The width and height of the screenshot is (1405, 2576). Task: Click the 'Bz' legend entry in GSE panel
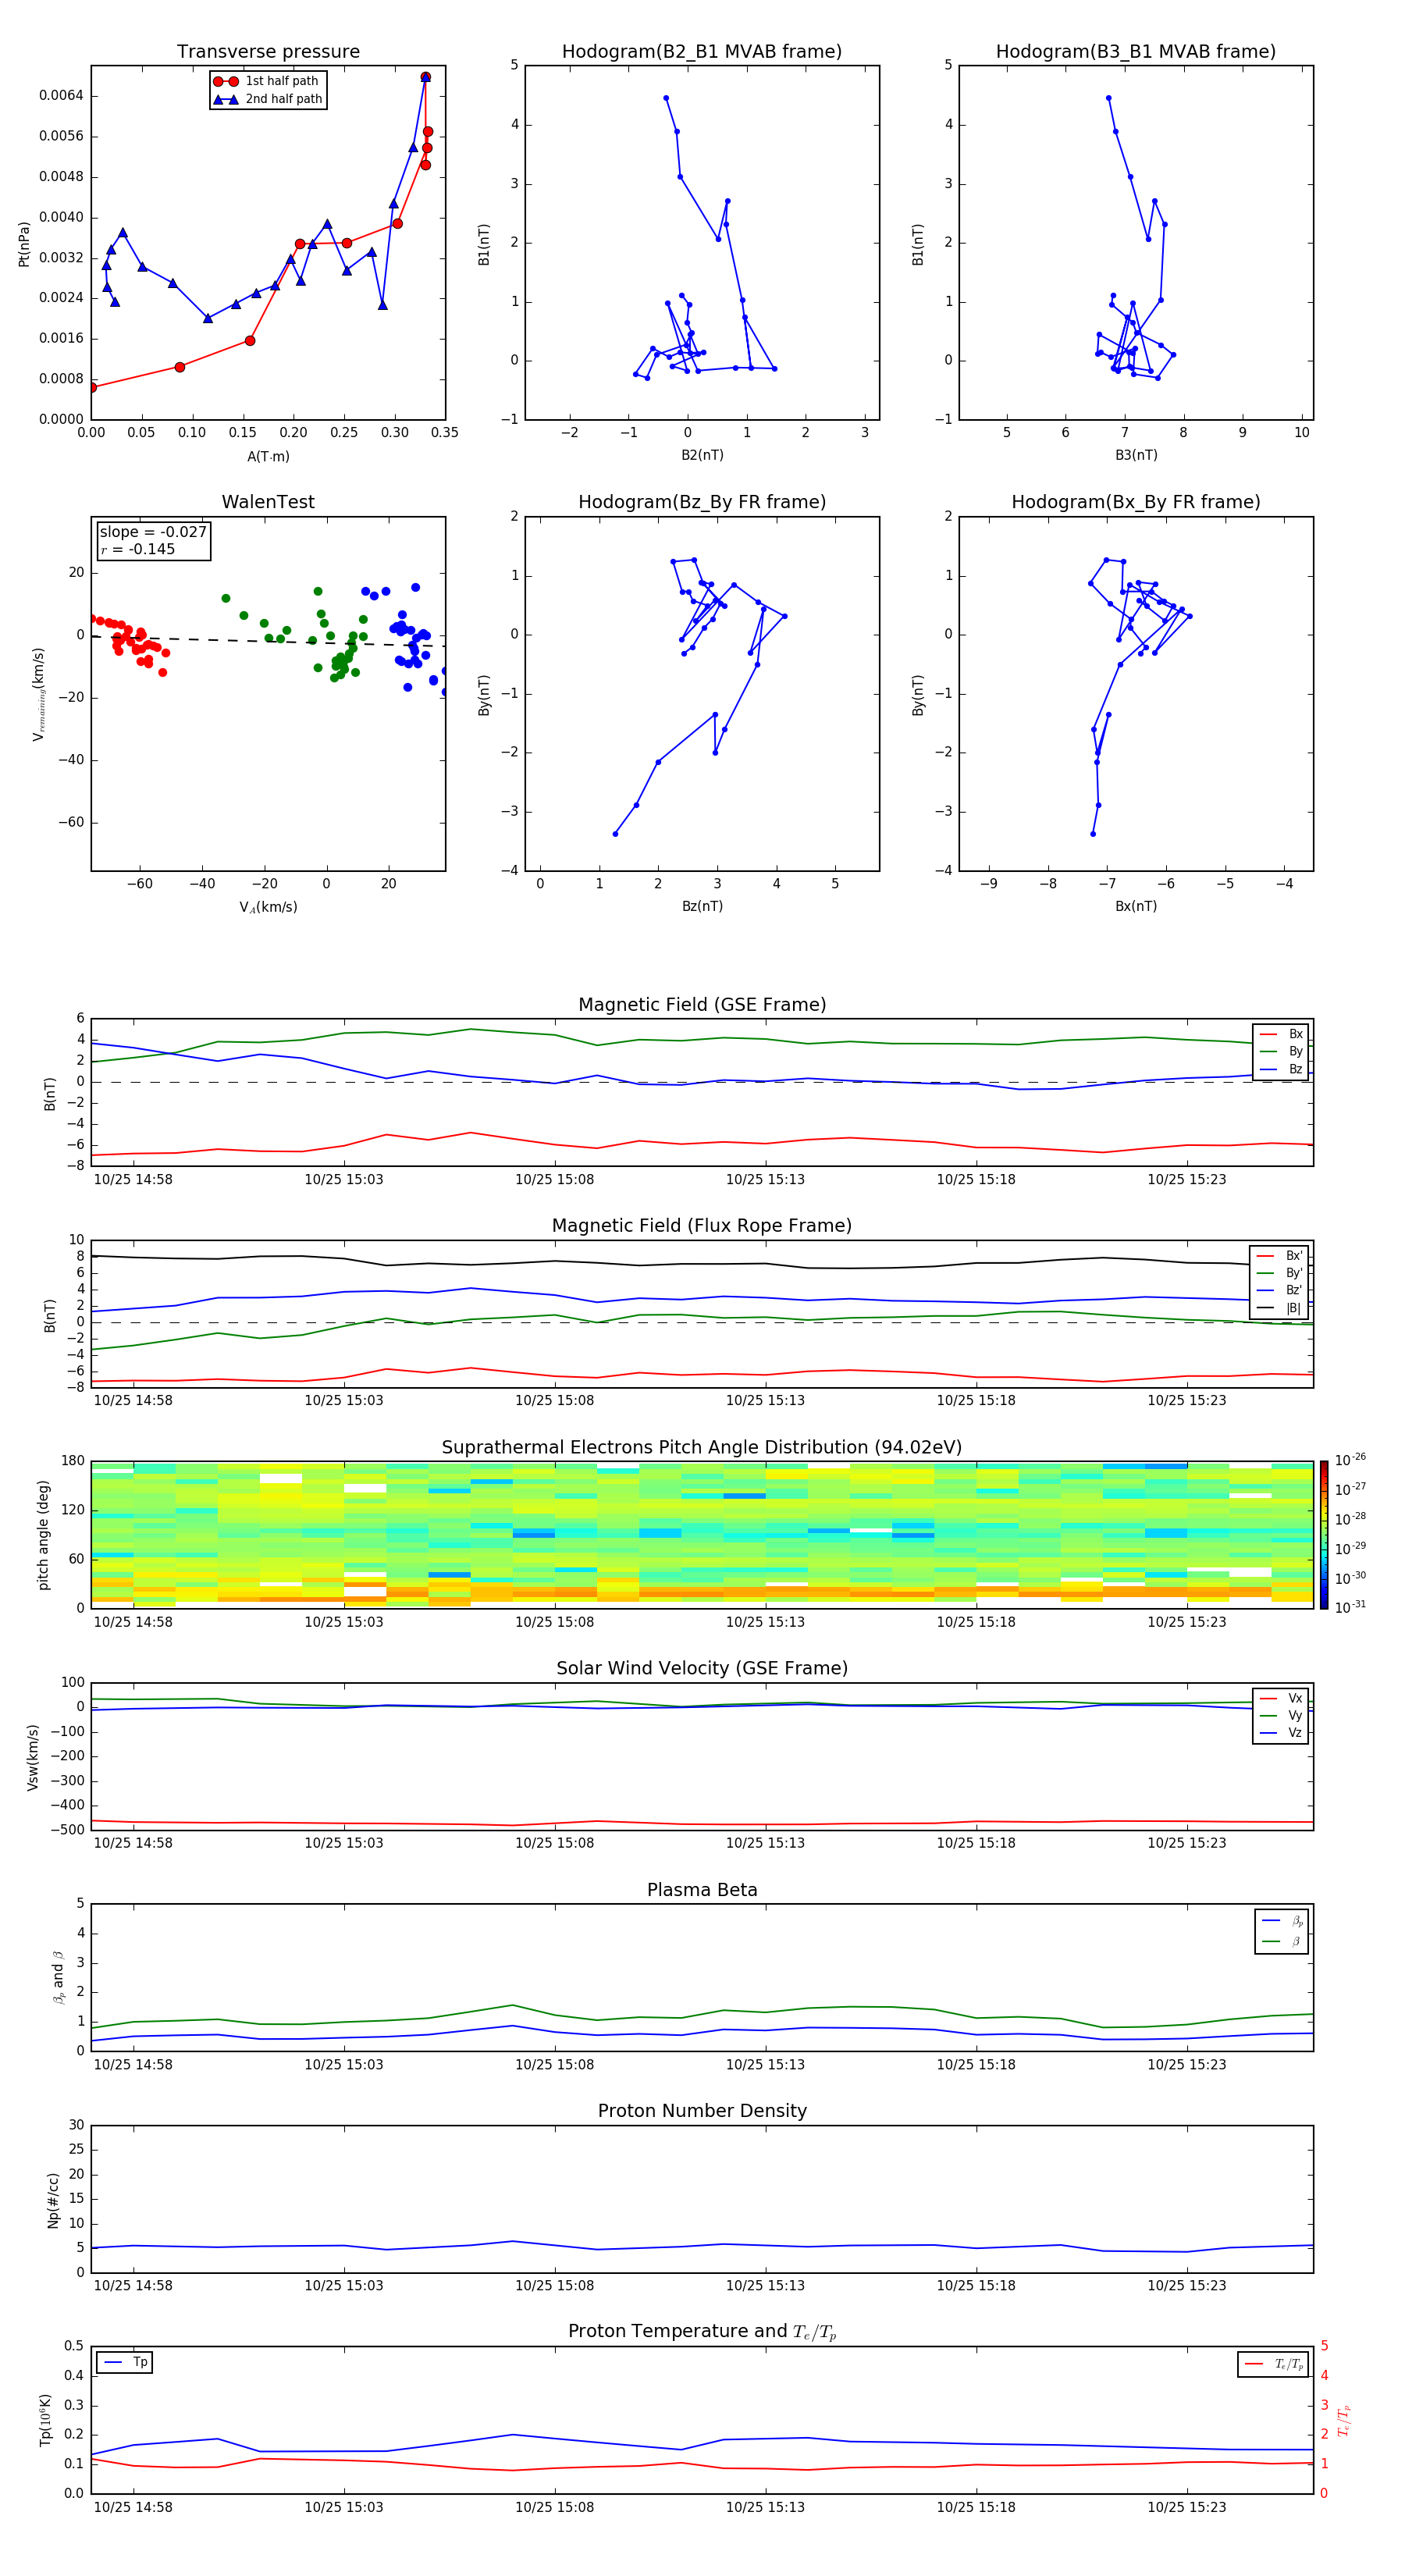point(1281,1070)
